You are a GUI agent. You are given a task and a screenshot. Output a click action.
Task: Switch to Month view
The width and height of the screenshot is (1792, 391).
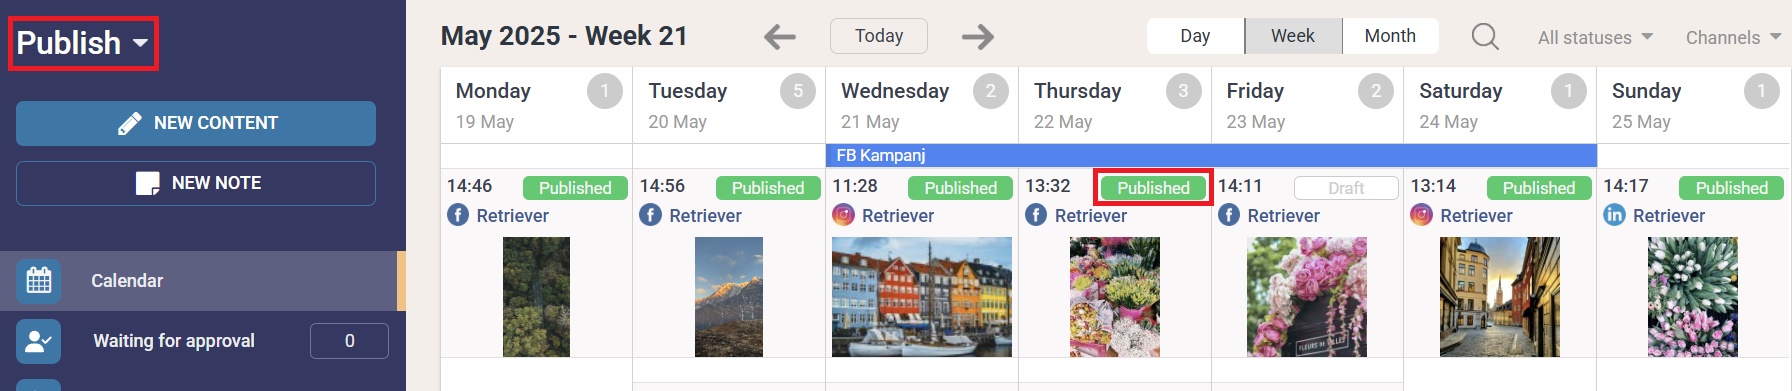[1390, 36]
